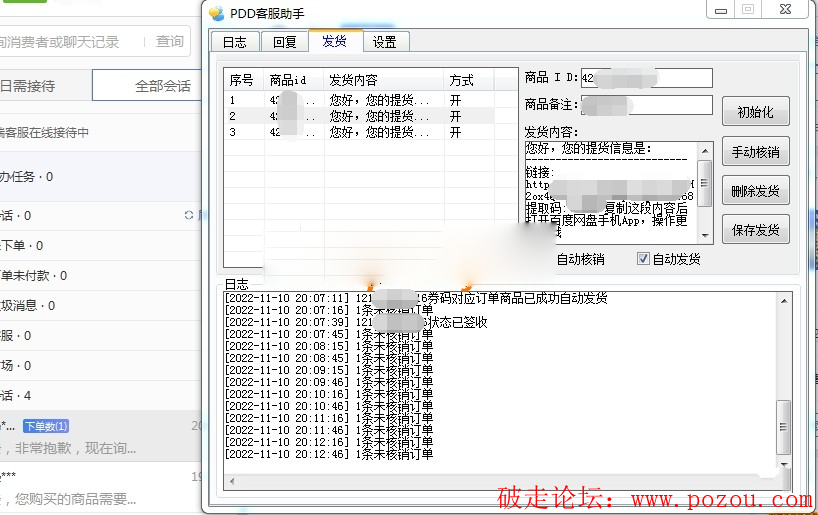Click the log panel vertical scrollbar thumb
Viewport: 818px width, 515px height.
(x=784, y=427)
